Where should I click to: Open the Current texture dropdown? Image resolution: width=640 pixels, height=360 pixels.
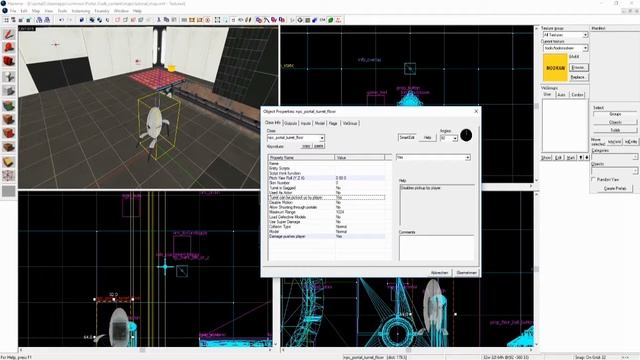point(585,48)
